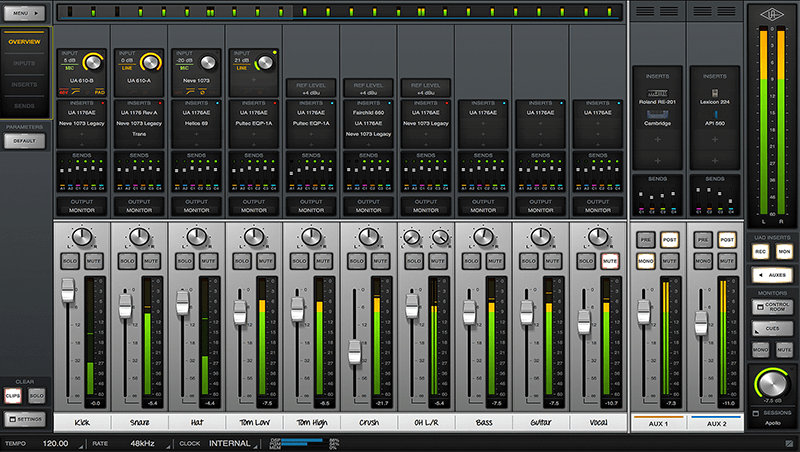The image size is (800, 452).
Task: Click the Kick channel volume fader
Action: coord(68,290)
